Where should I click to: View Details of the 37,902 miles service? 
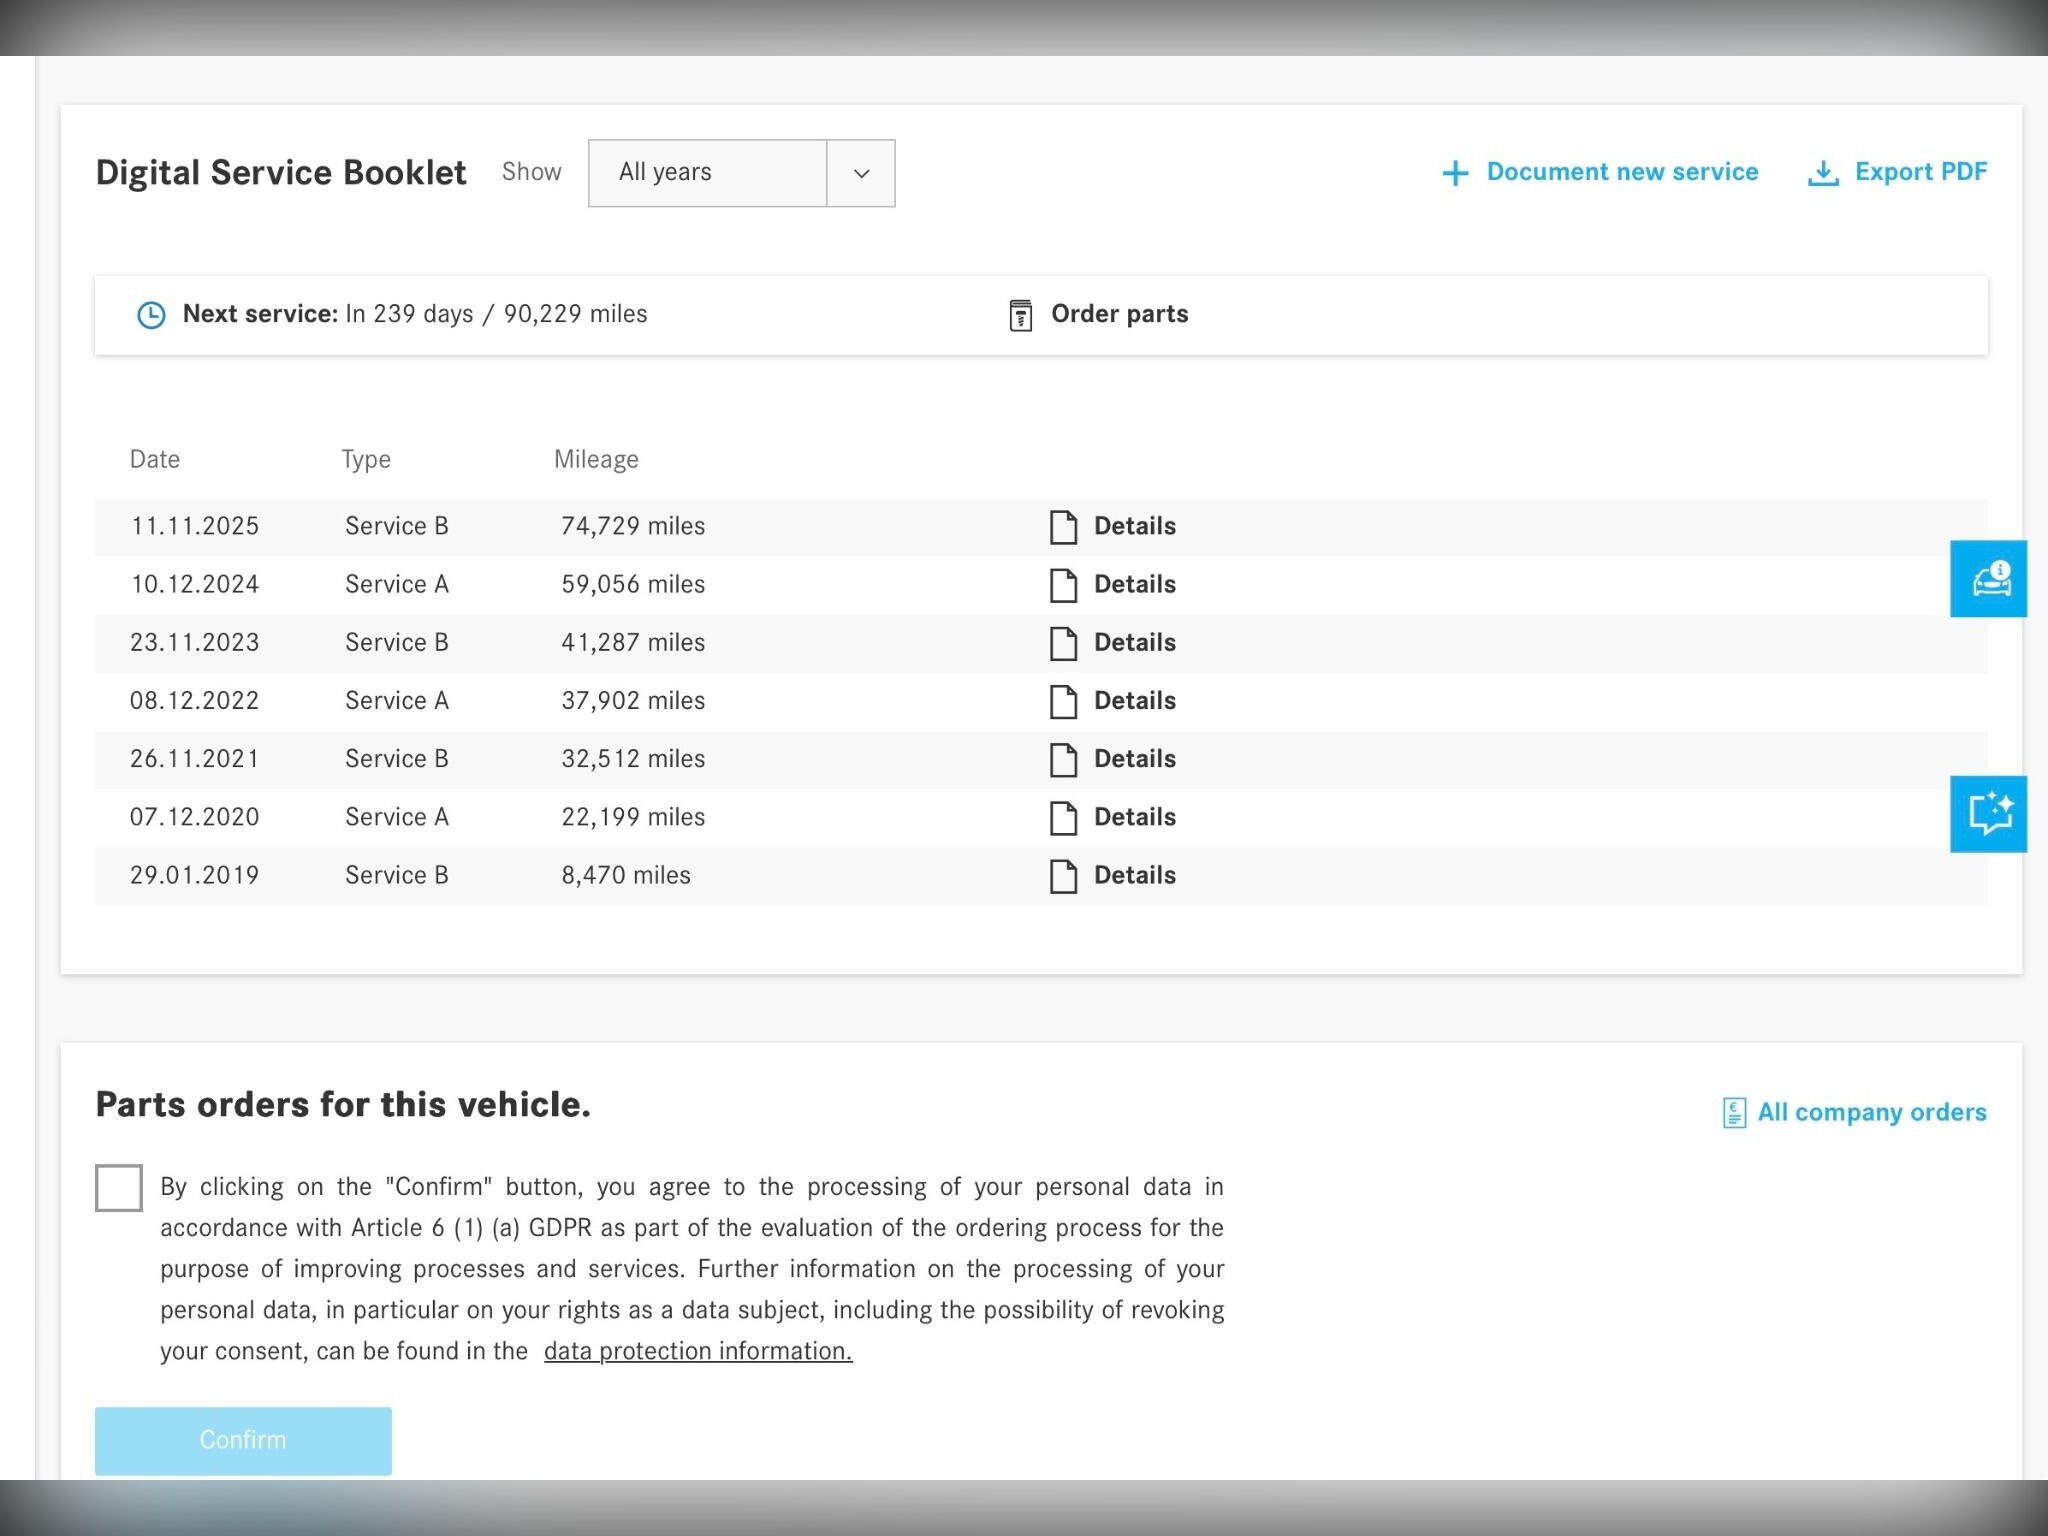point(1134,700)
